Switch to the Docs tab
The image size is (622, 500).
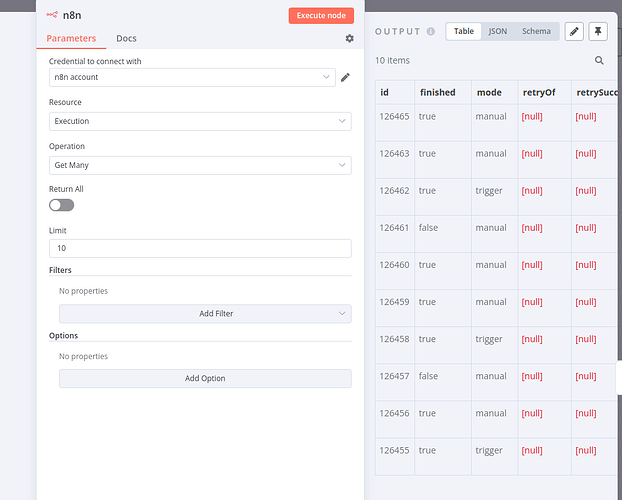pos(126,38)
